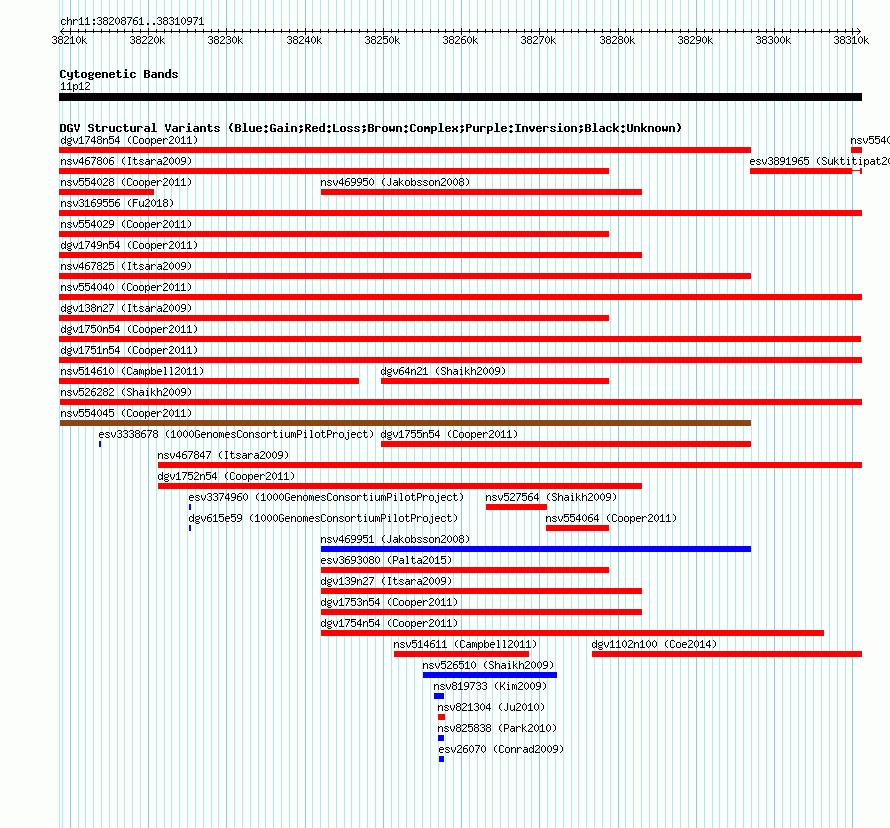
Task: Click the red nsv554064 loss bar
Action: [577, 528]
